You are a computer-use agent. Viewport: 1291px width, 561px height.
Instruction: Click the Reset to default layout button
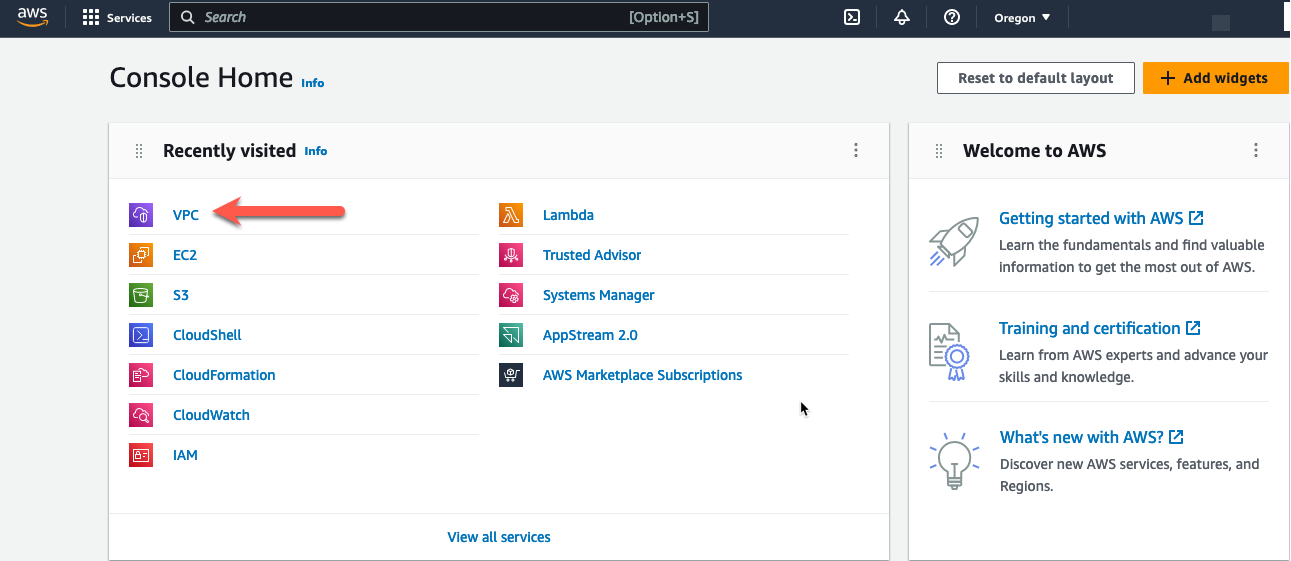(x=1036, y=78)
